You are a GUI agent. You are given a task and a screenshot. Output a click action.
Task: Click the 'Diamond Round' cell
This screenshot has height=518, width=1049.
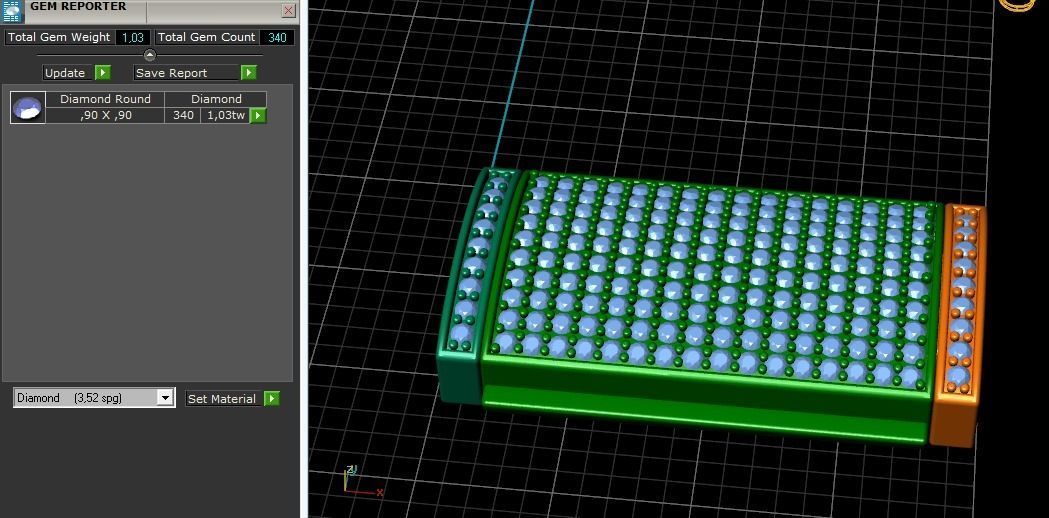pyautogui.click(x=105, y=99)
